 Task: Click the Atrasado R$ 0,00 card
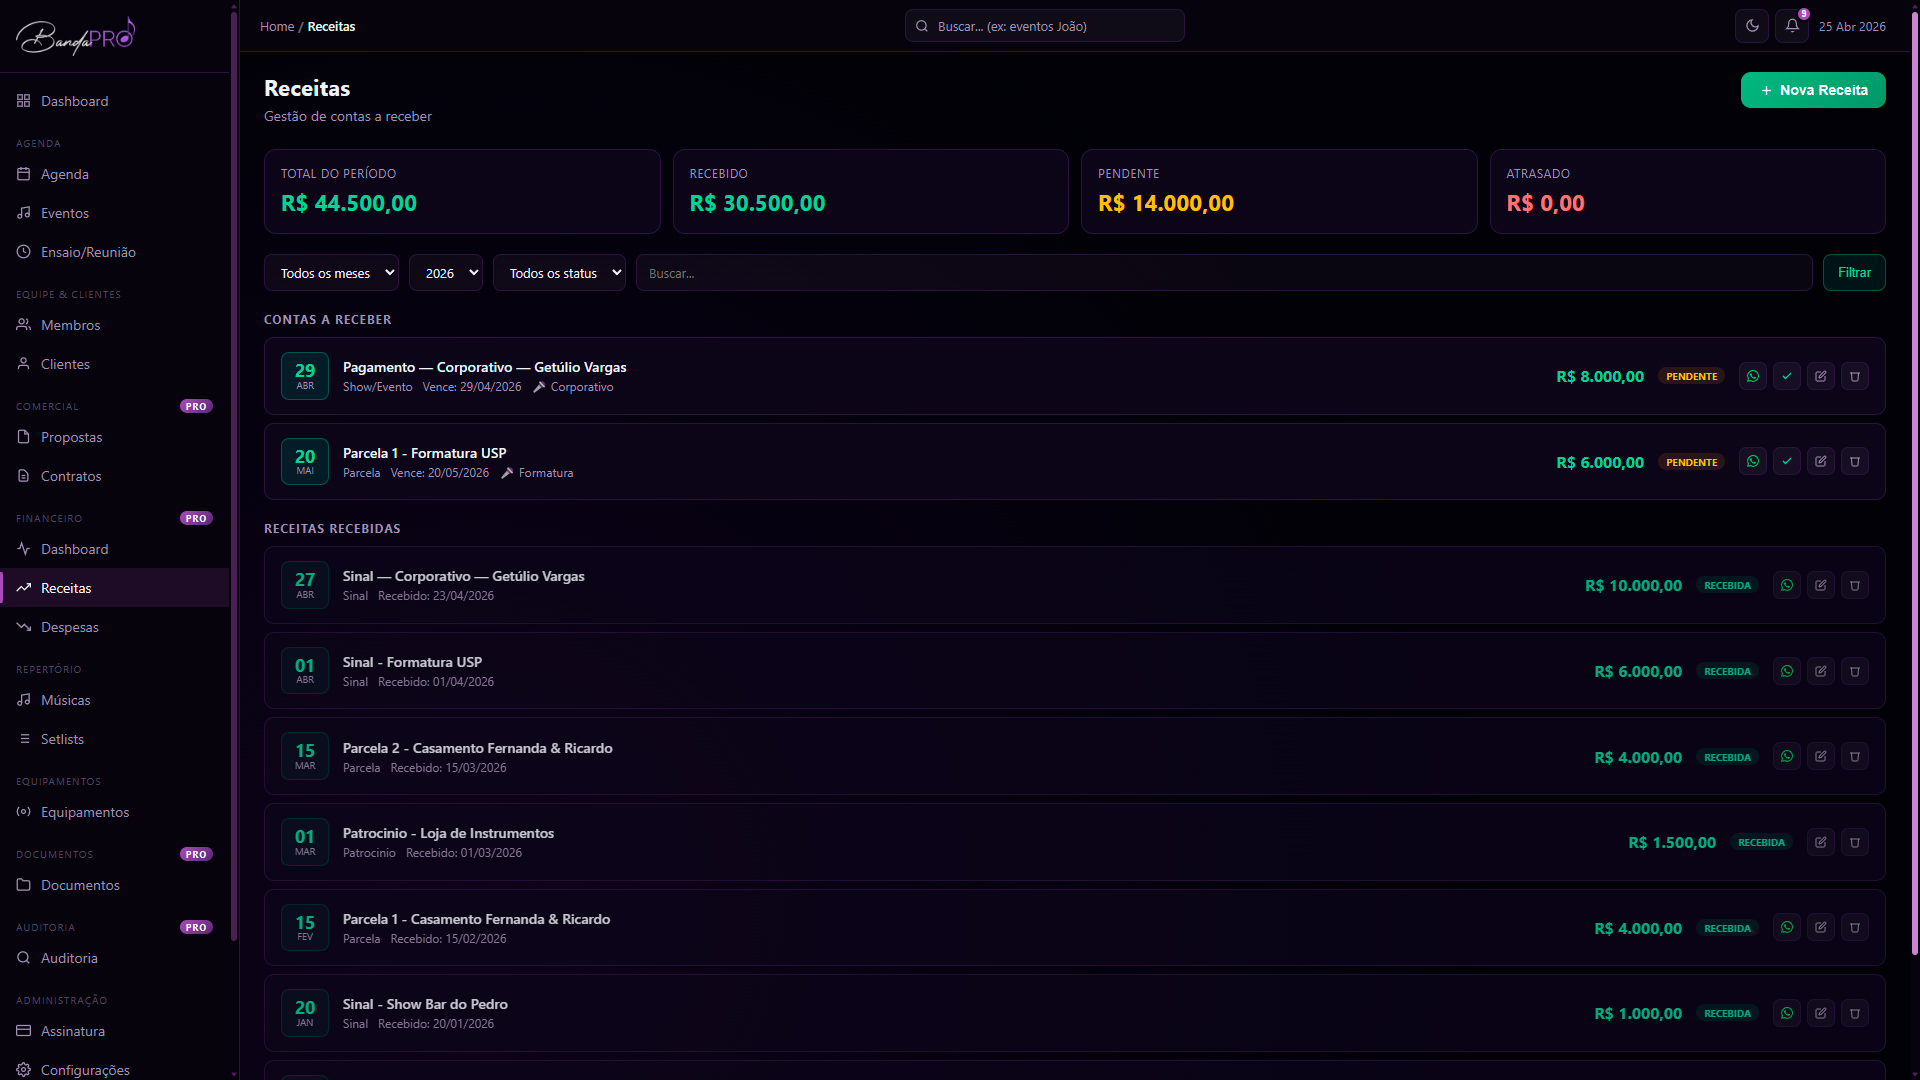(1688, 191)
